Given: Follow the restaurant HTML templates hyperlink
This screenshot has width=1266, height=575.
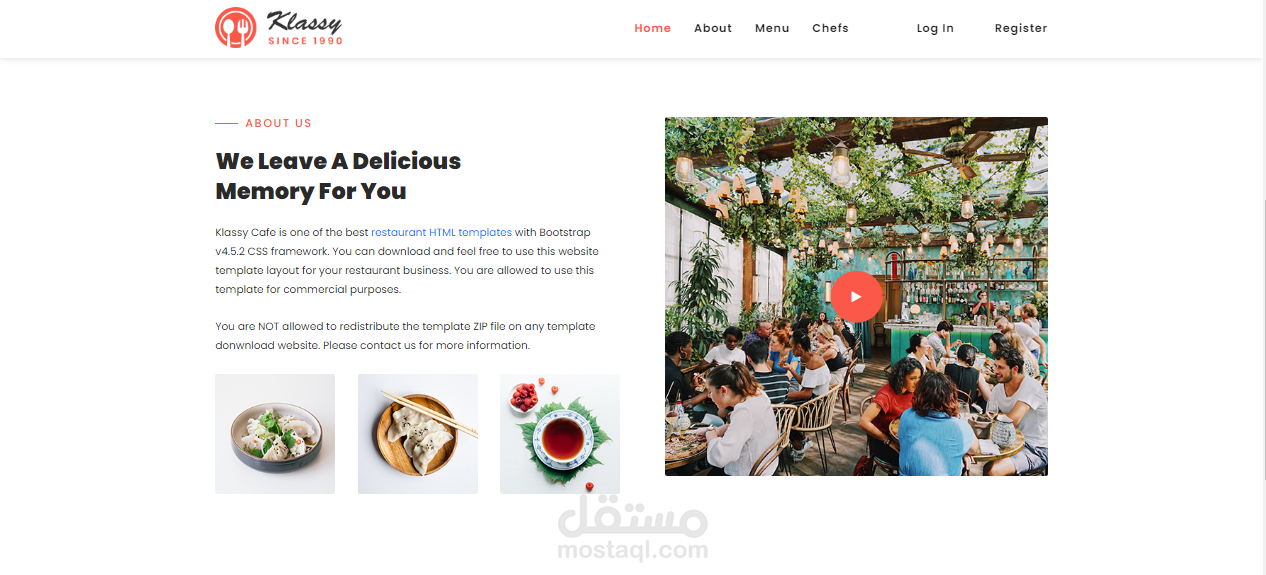Looking at the screenshot, I should click(441, 232).
